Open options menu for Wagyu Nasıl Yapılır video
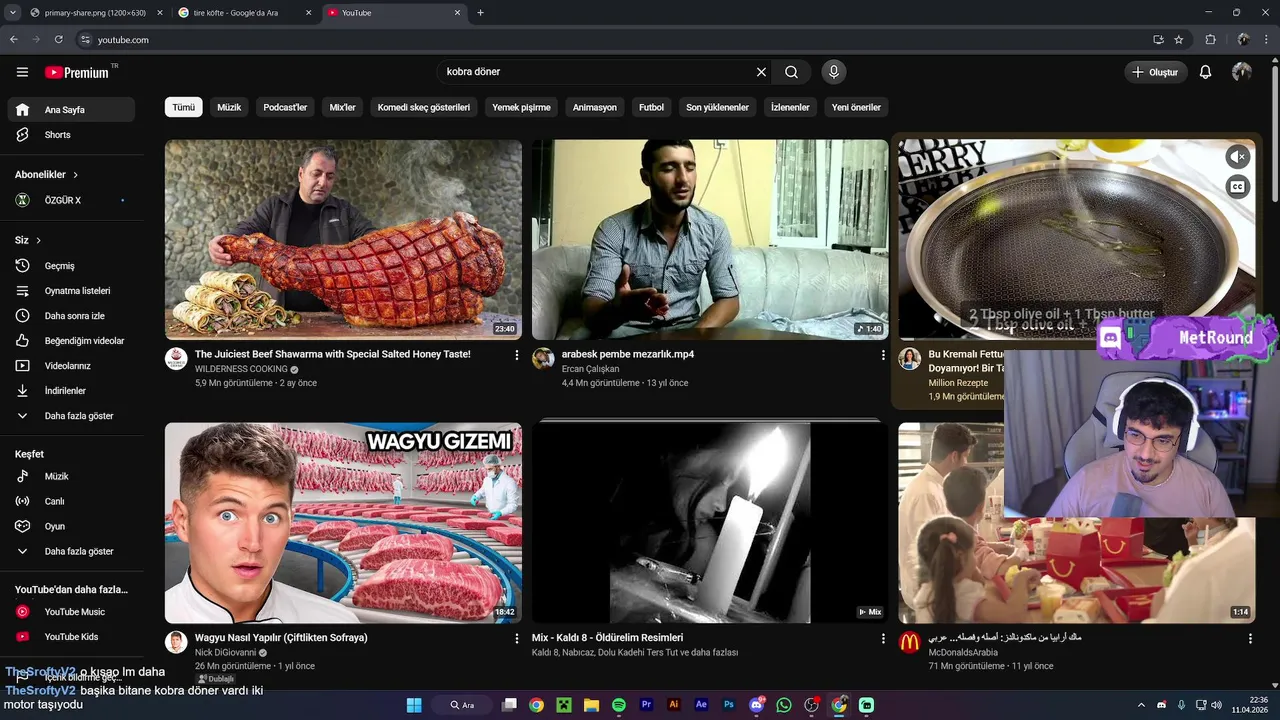 tap(517, 638)
